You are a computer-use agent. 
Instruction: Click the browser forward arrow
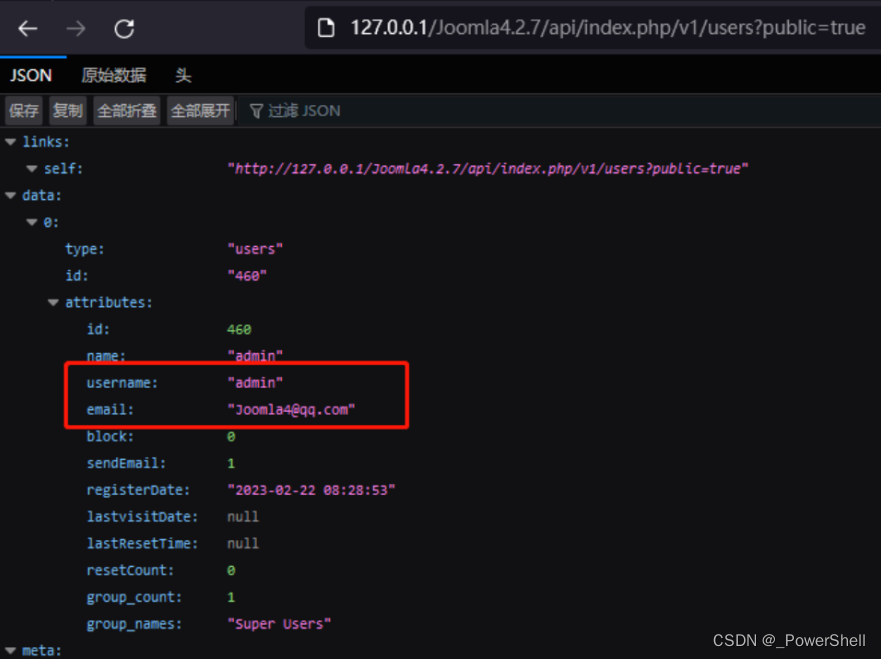76,28
